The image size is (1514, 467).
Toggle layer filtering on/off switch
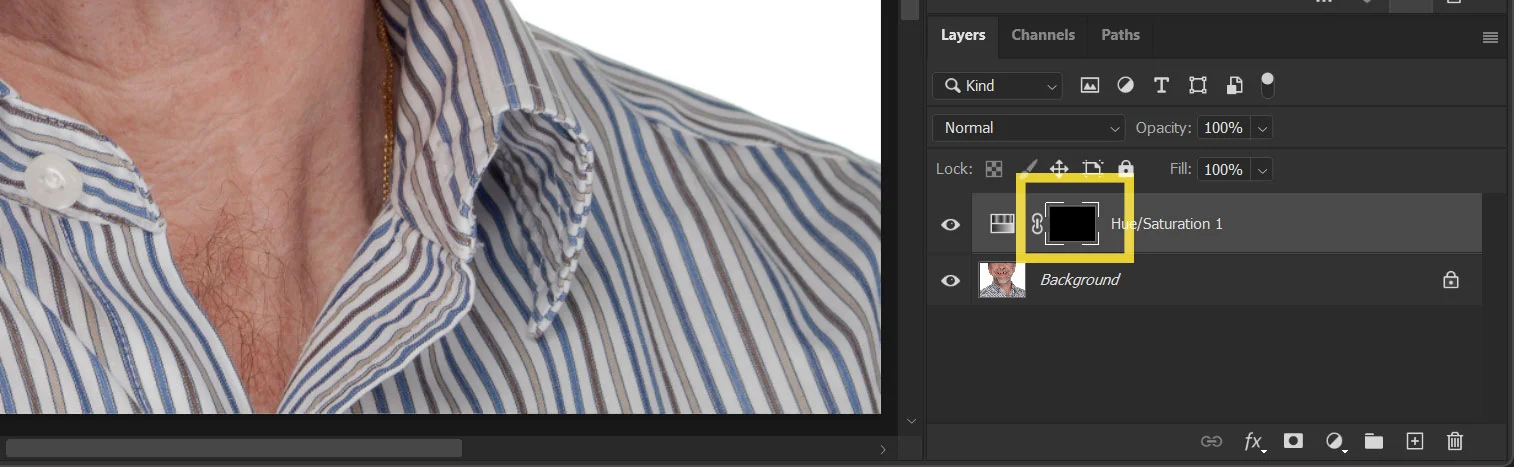1268,84
